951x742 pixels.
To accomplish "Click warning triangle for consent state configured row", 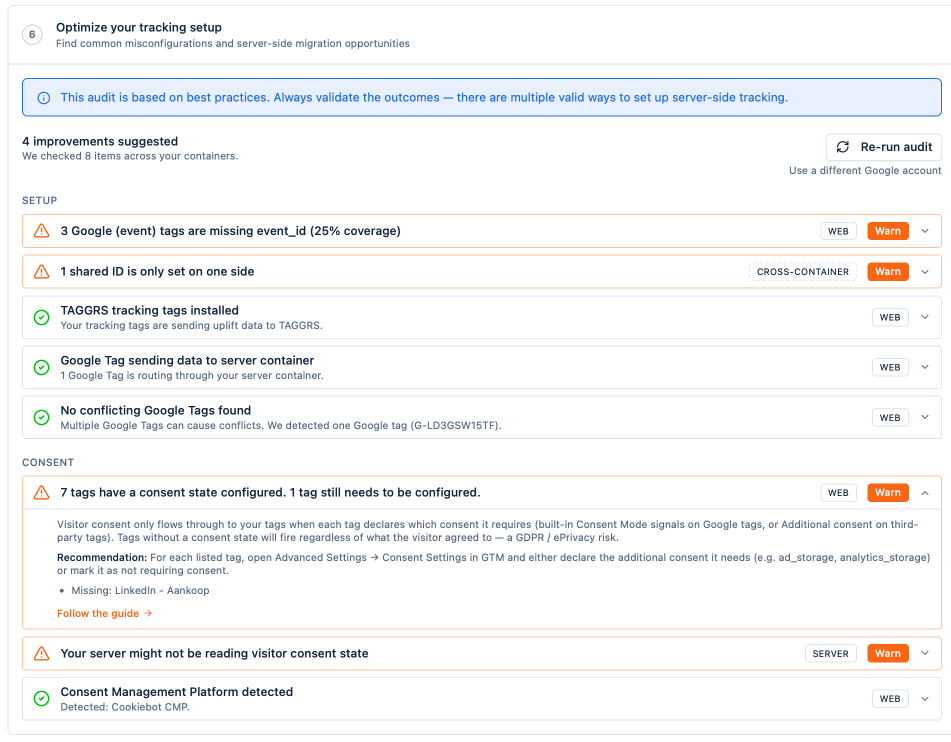I will [41, 492].
